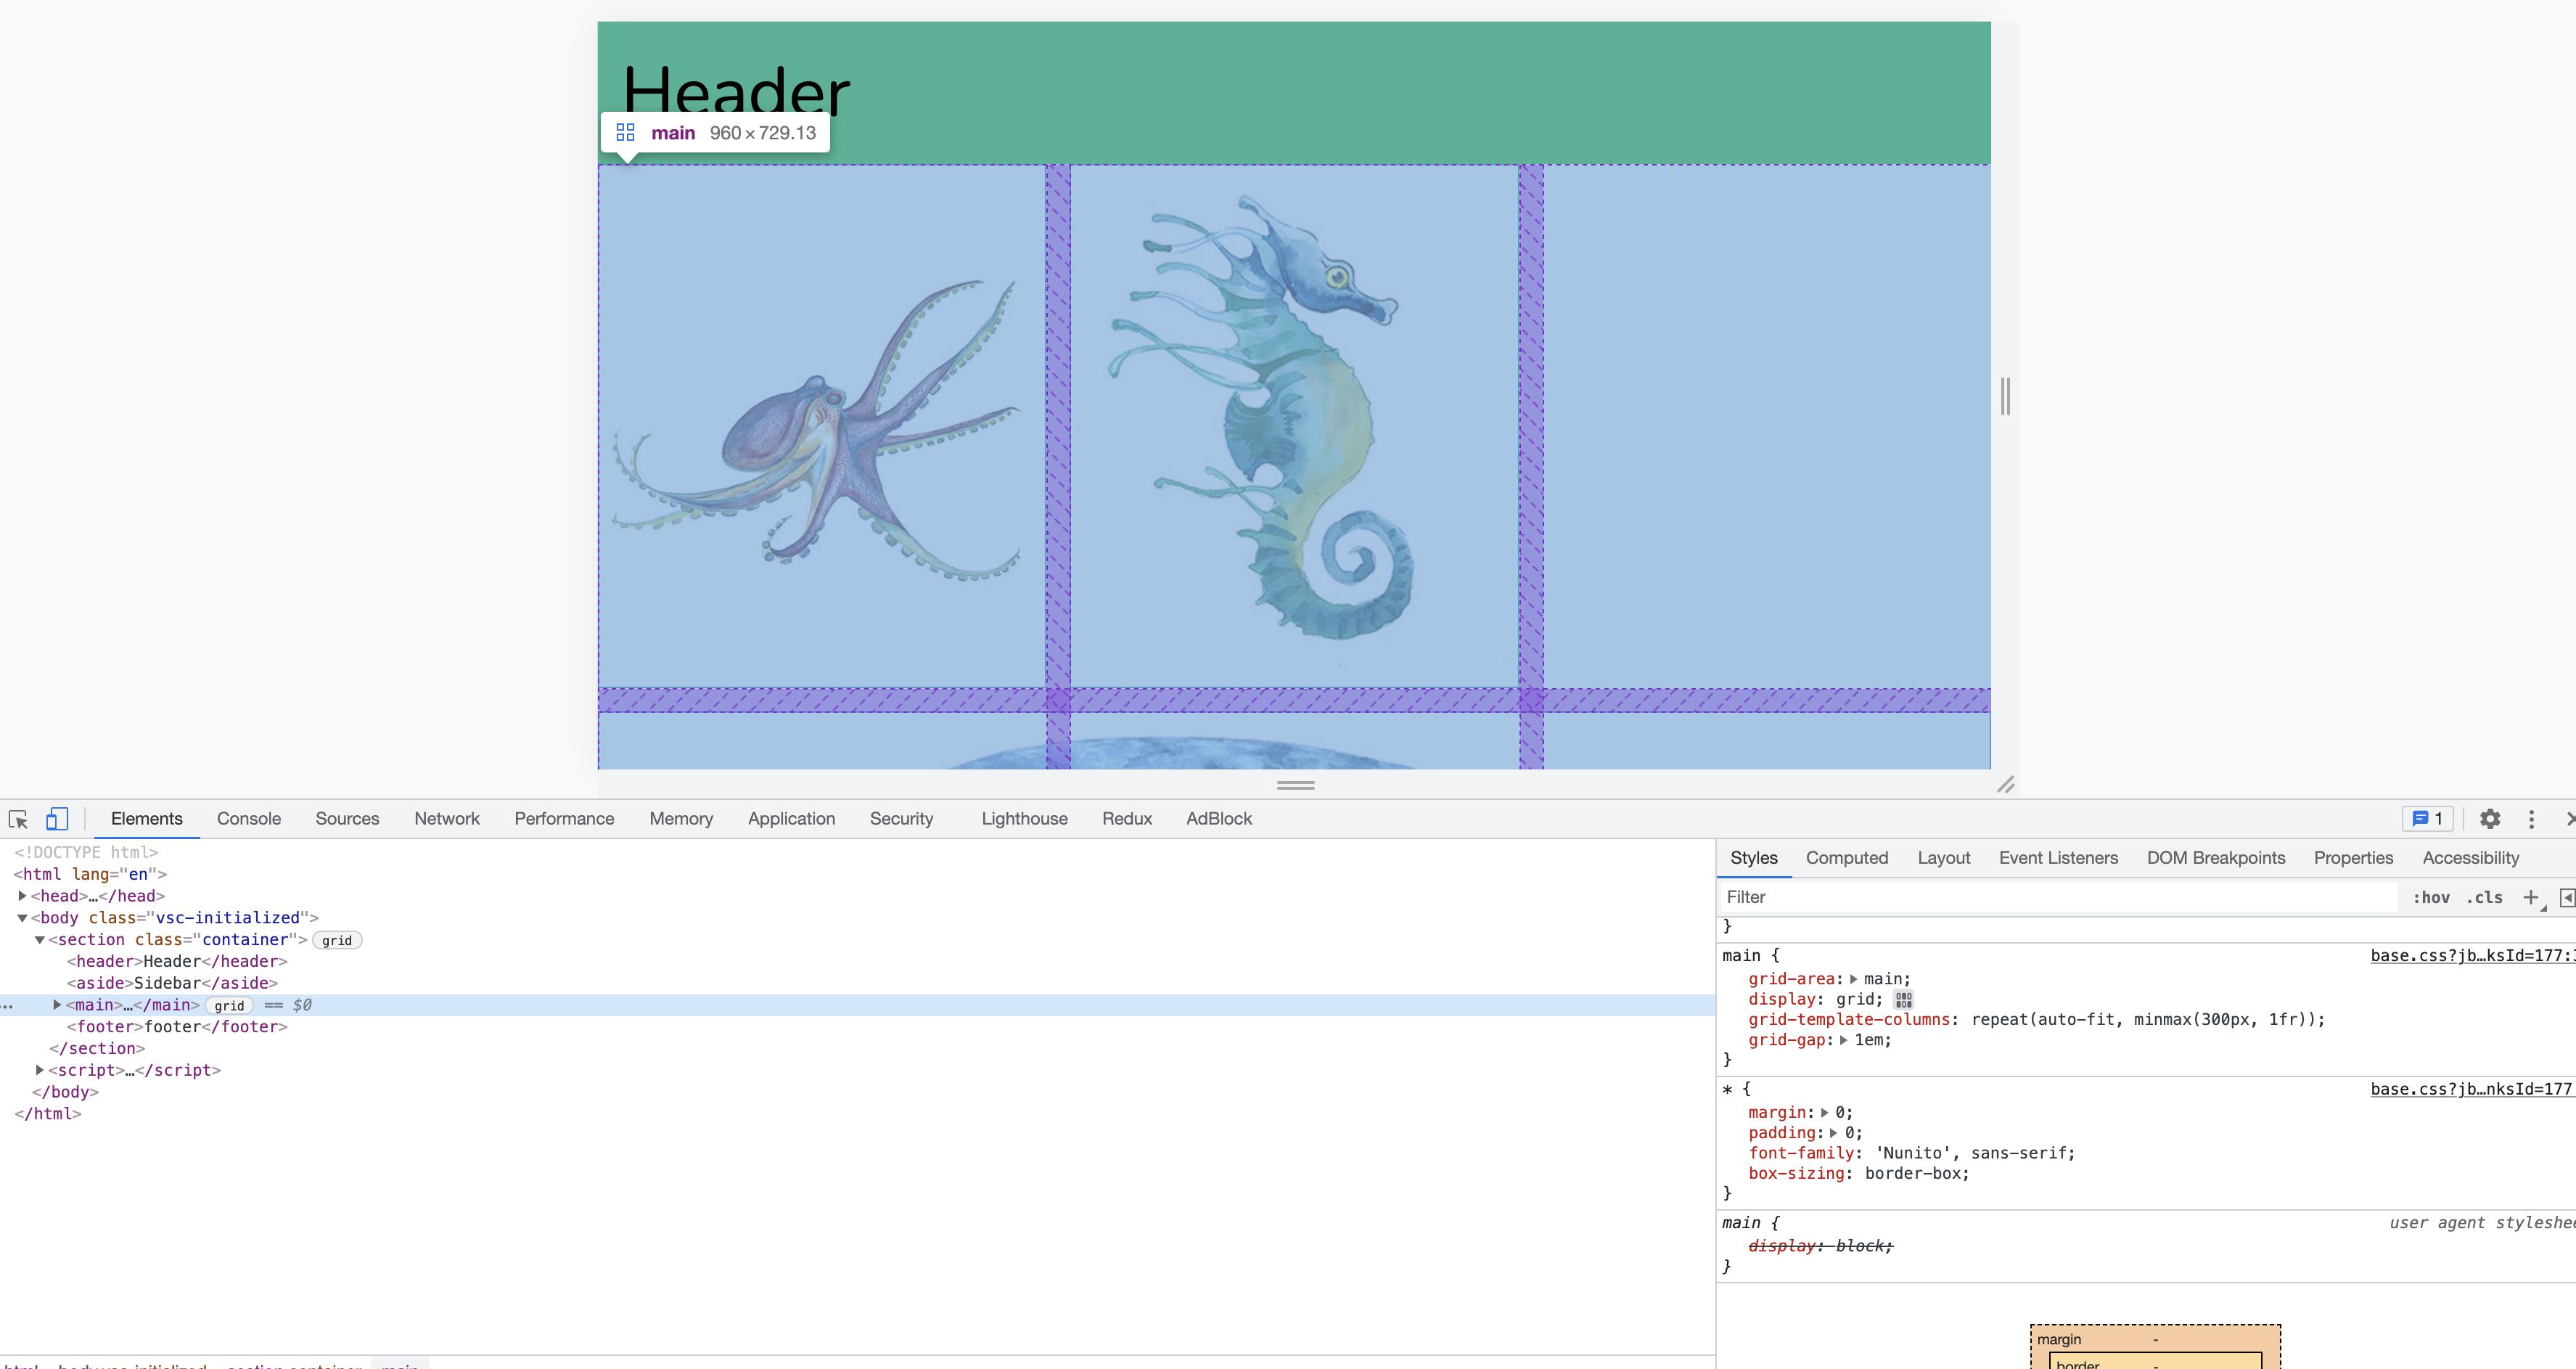Activate the inspect element picker icon

[18, 819]
